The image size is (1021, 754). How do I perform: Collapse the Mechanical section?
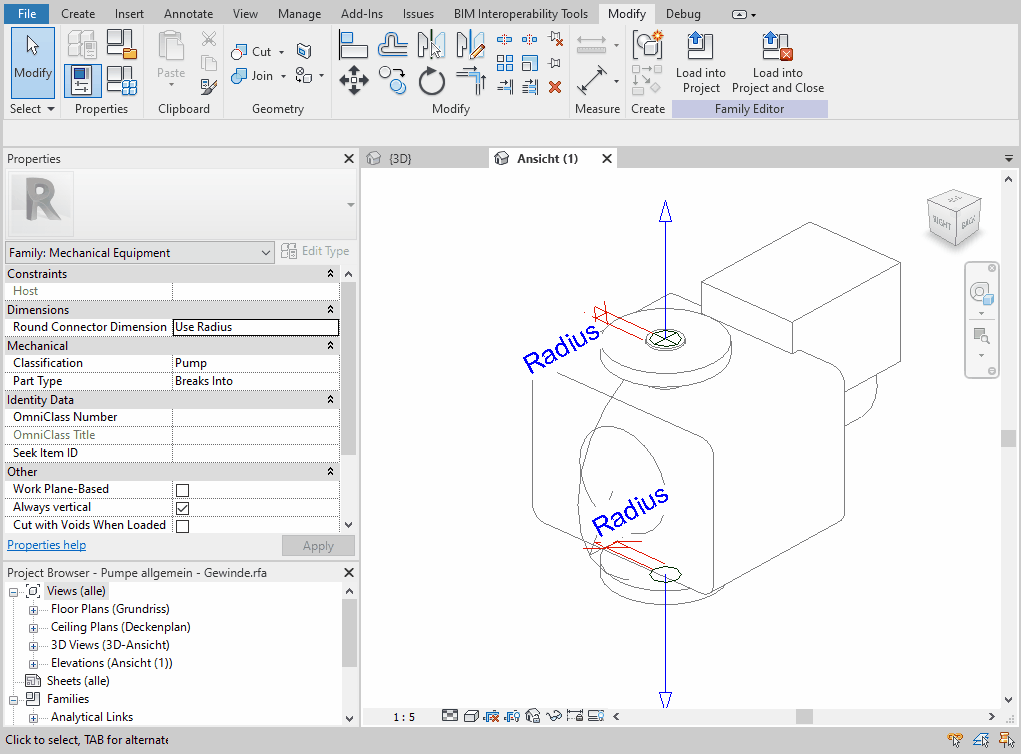[330, 345]
